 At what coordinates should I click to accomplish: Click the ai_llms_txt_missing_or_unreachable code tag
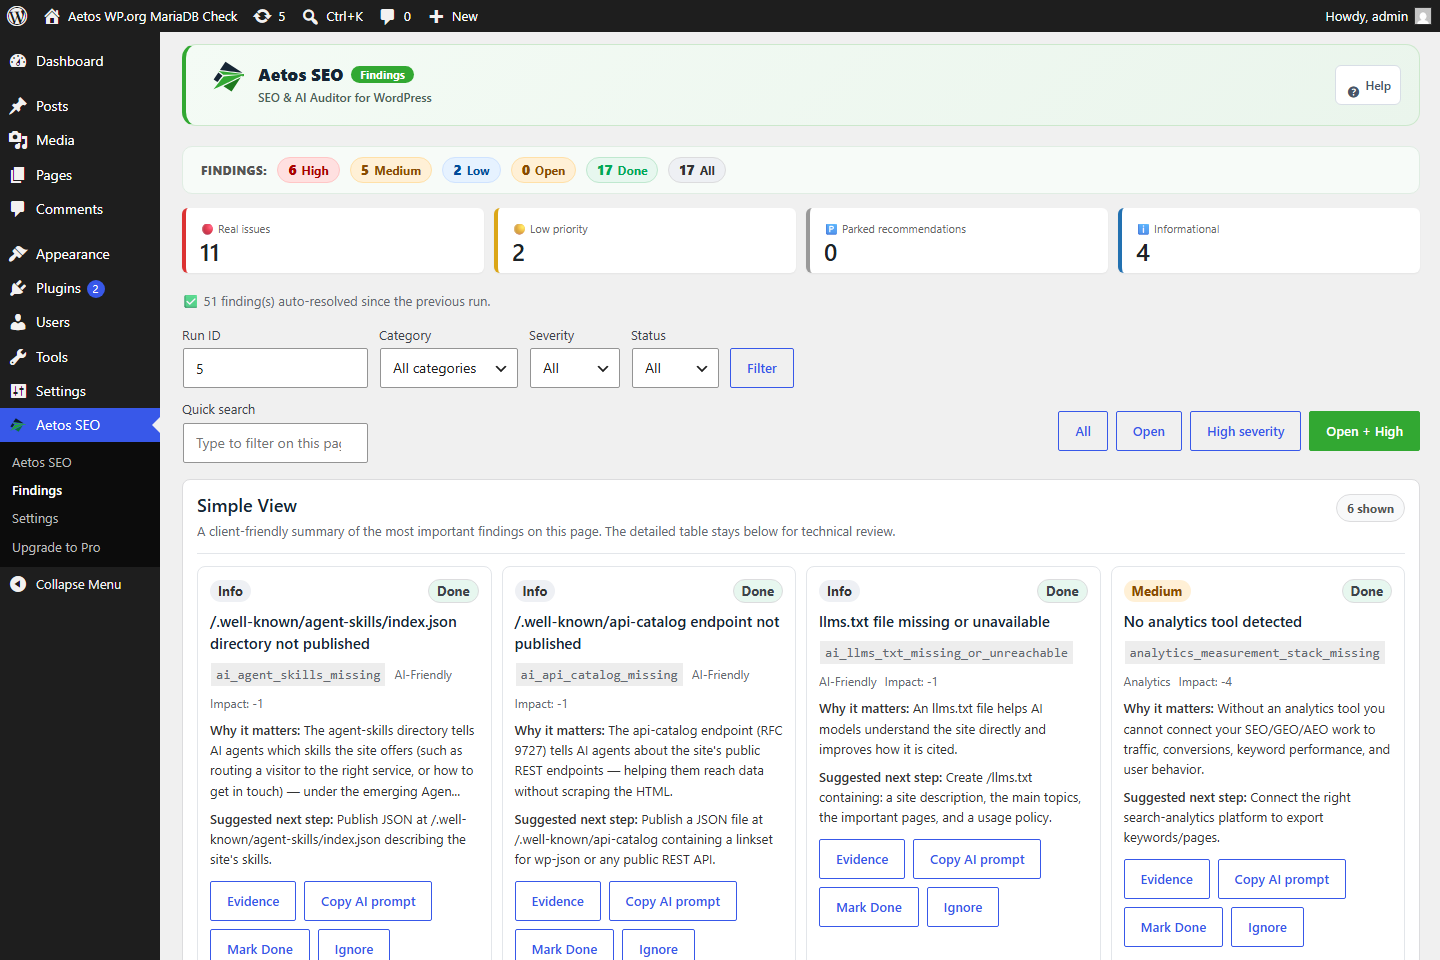coord(946,653)
